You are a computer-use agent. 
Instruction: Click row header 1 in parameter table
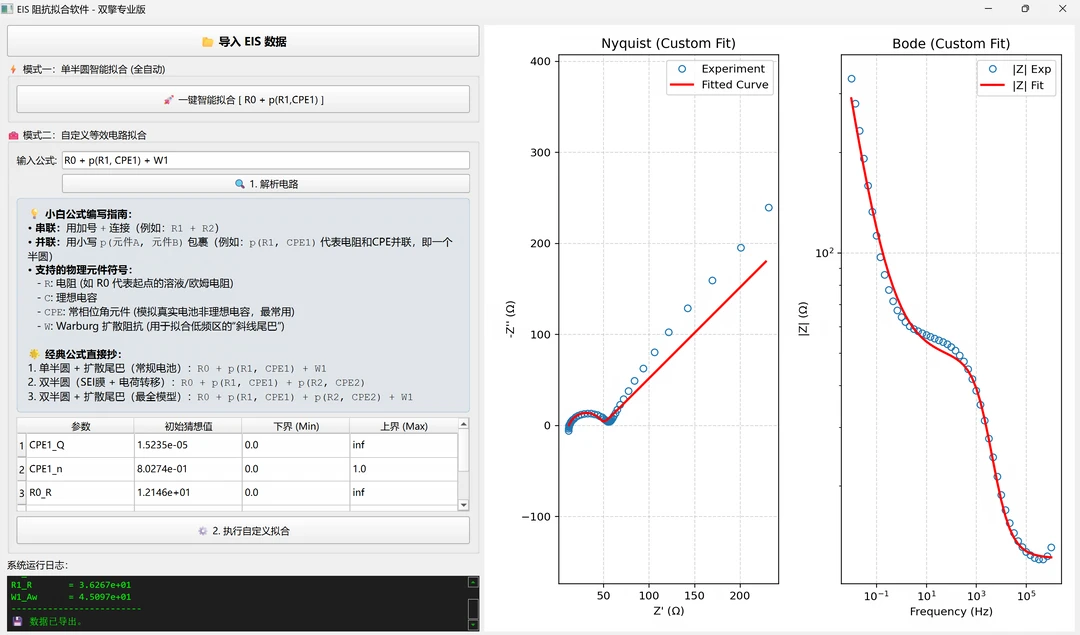pyautogui.click(x=21, y=446)
